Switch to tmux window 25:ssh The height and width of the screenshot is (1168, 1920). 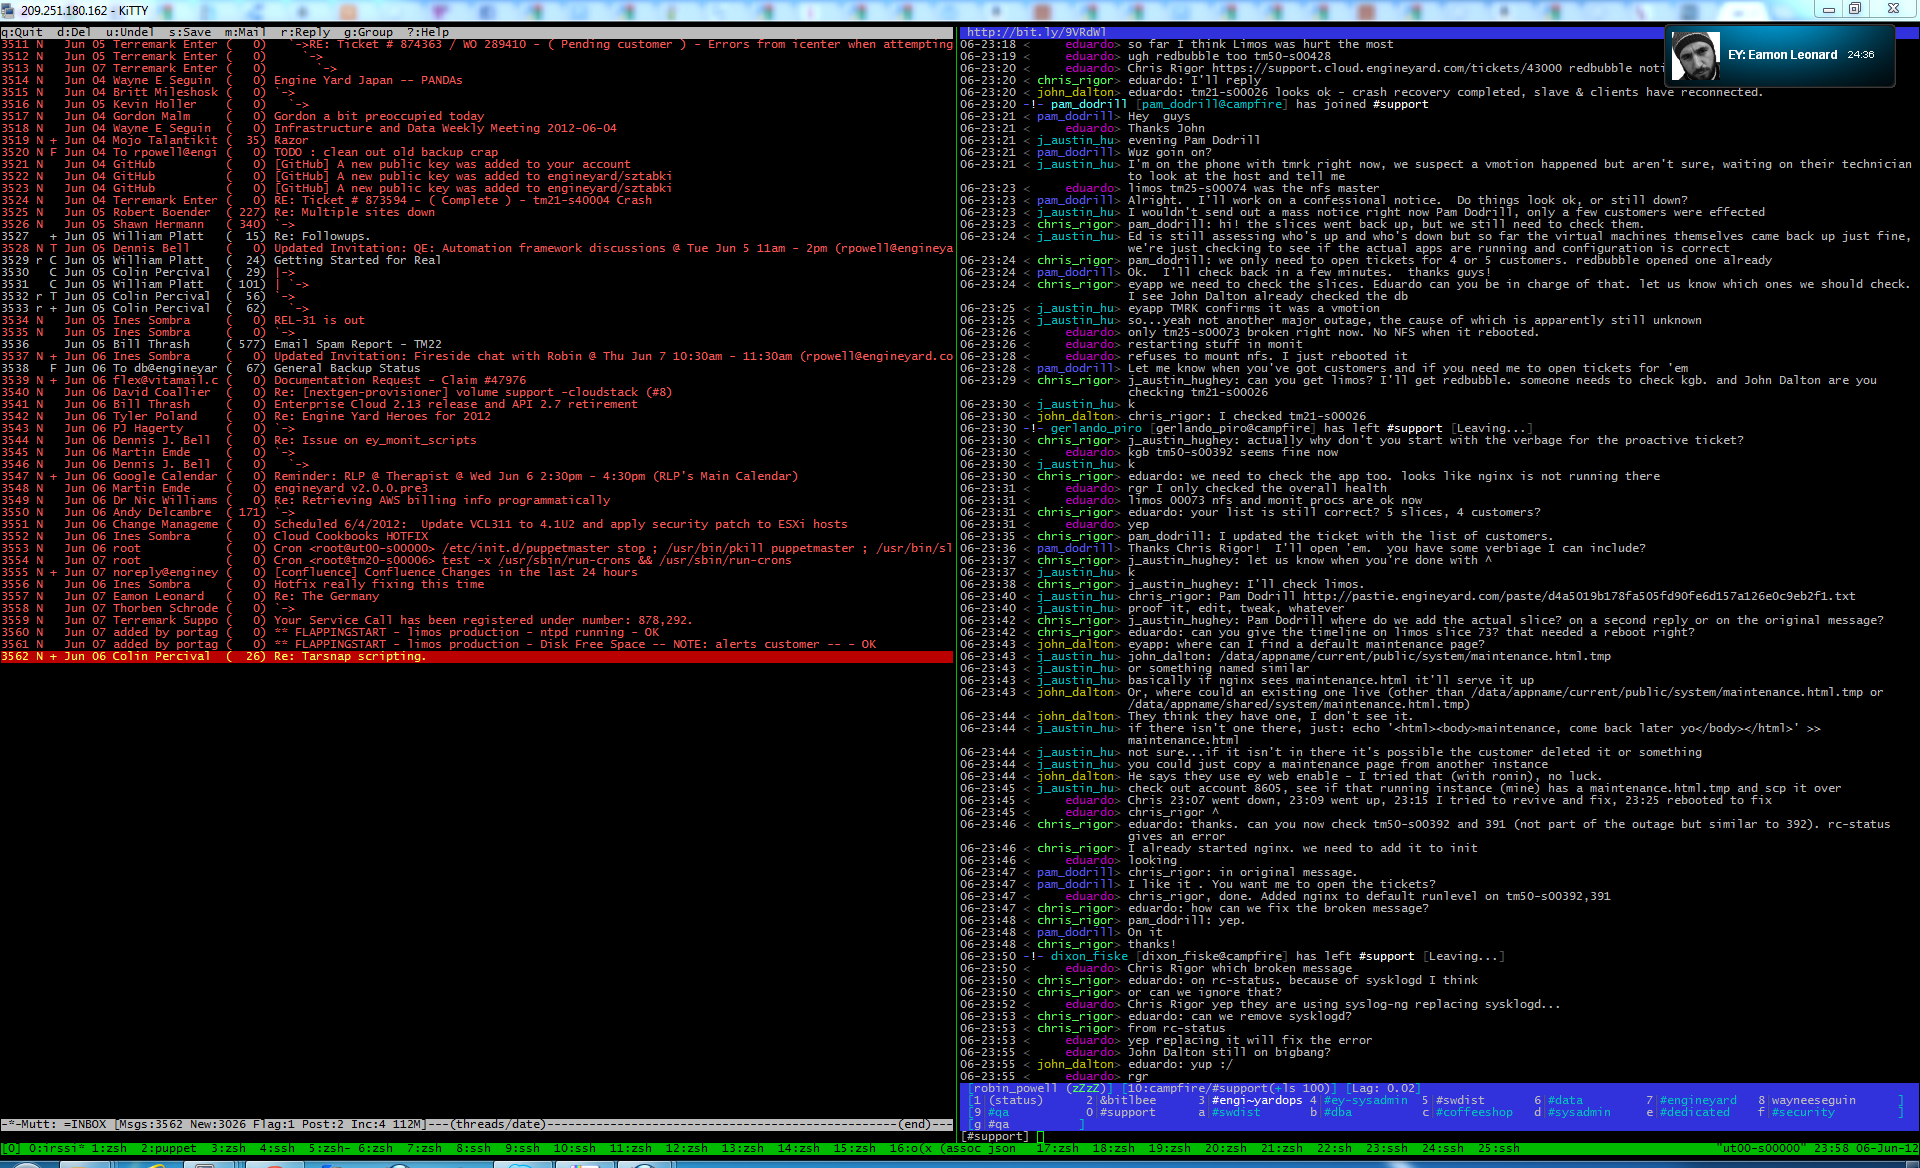(1498, 1148)
